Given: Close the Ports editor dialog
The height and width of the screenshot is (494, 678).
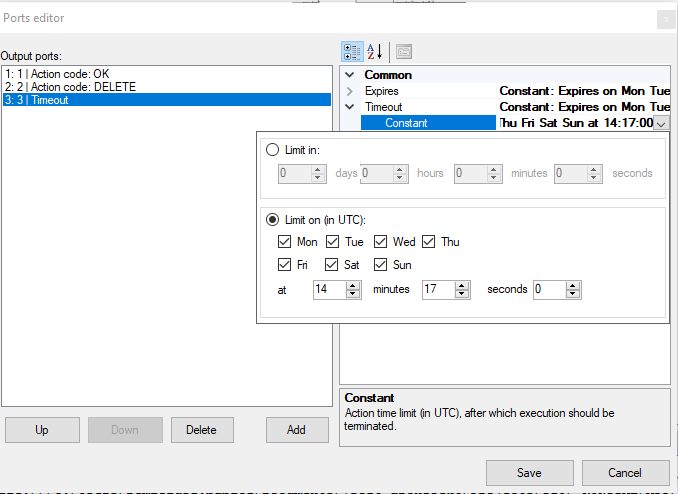Looking at the screenshot, I should [665, 19].
